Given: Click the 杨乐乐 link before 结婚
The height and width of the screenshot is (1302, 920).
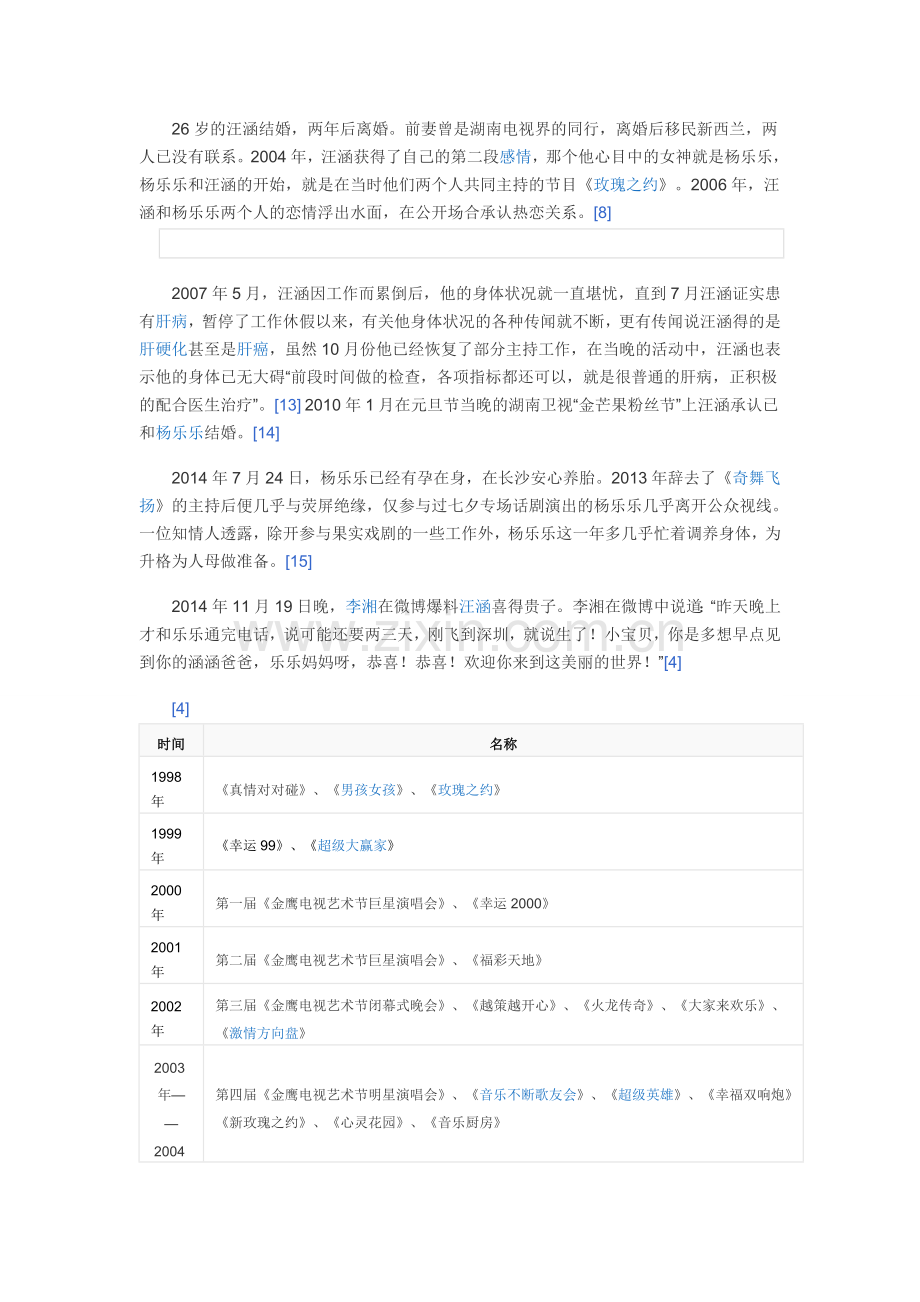Looking at the screenshot, I should 180,433.
